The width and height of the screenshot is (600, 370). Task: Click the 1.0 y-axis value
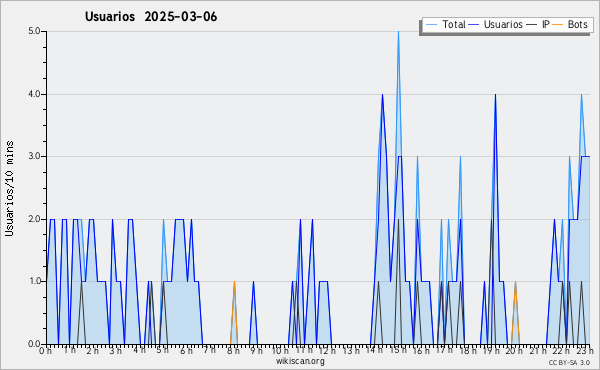tap(34, 282)
